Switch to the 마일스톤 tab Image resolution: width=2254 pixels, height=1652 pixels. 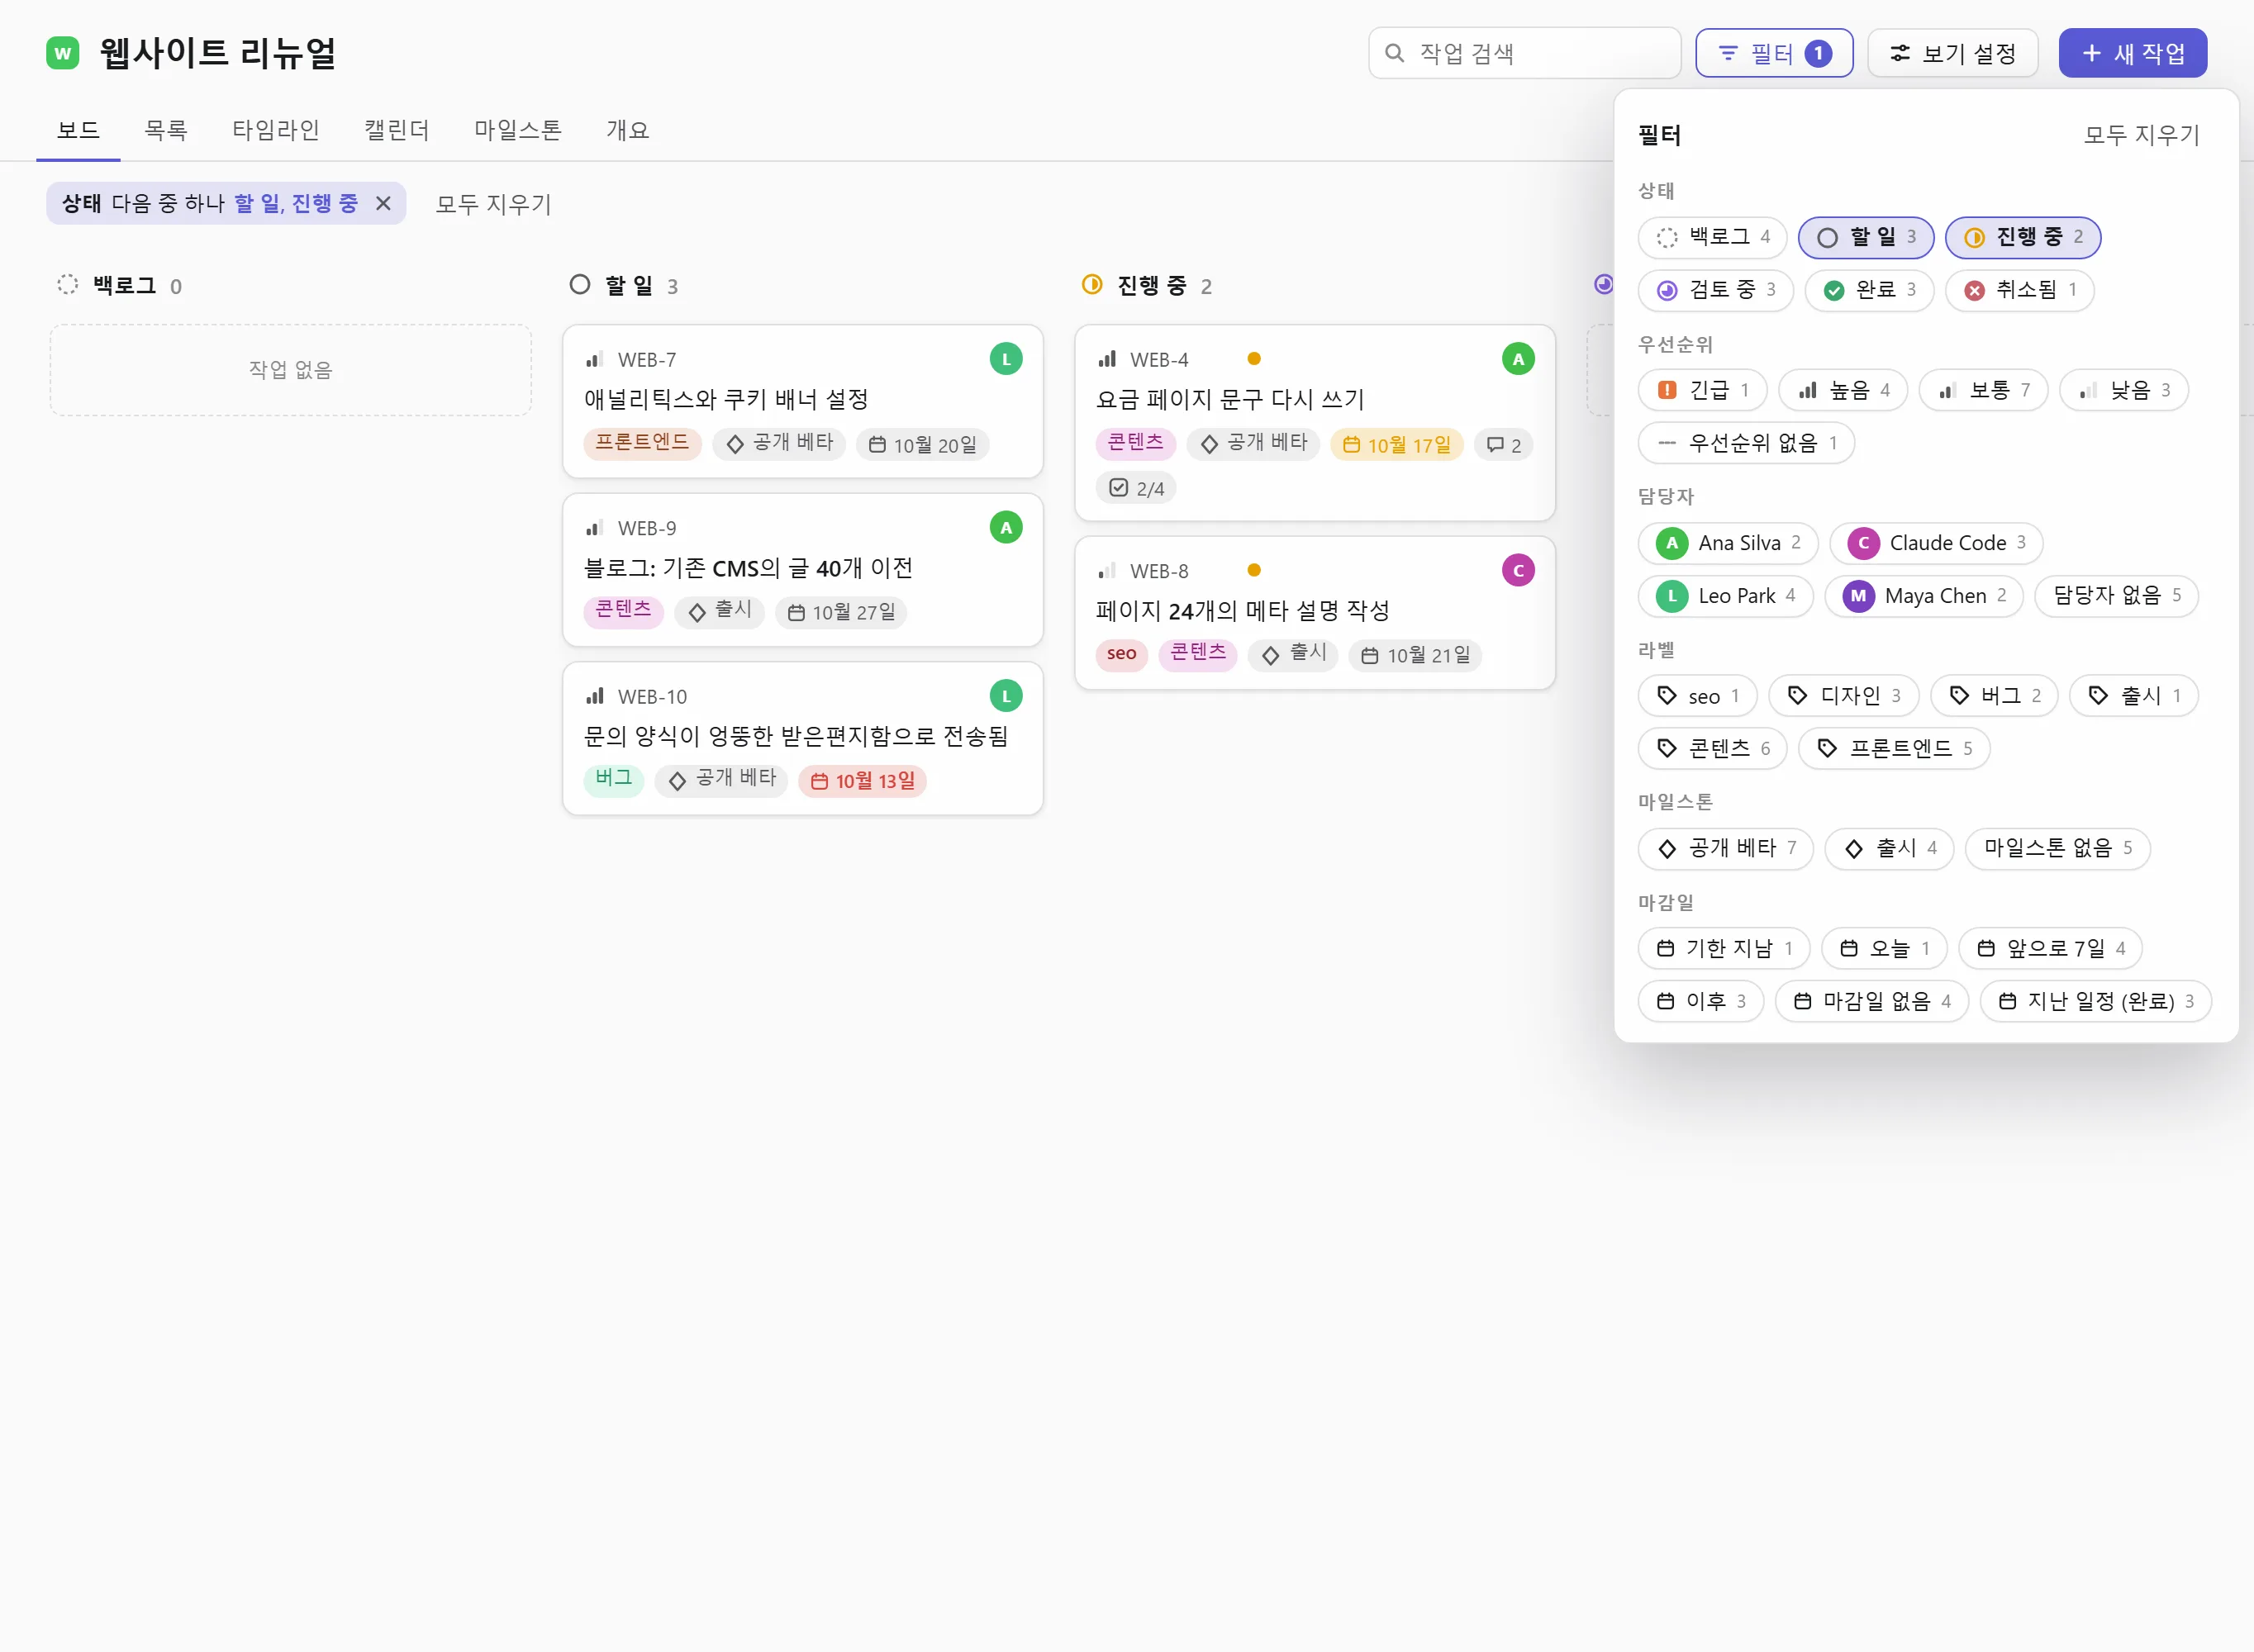[518, 130]
